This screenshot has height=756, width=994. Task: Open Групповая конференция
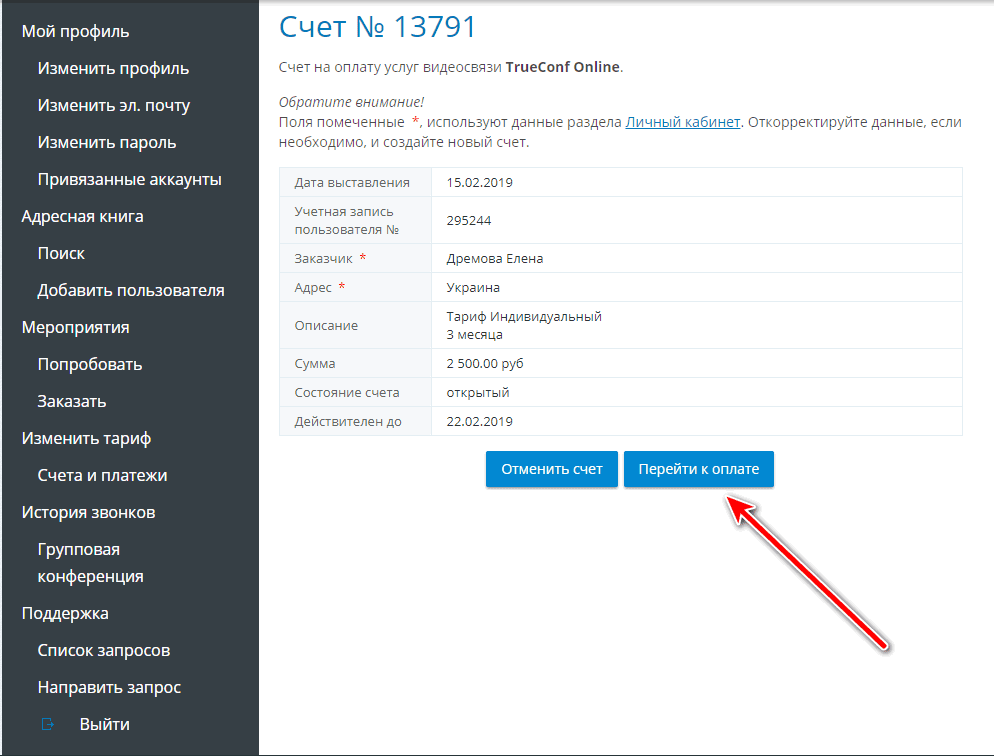click(x=91, y=563)
